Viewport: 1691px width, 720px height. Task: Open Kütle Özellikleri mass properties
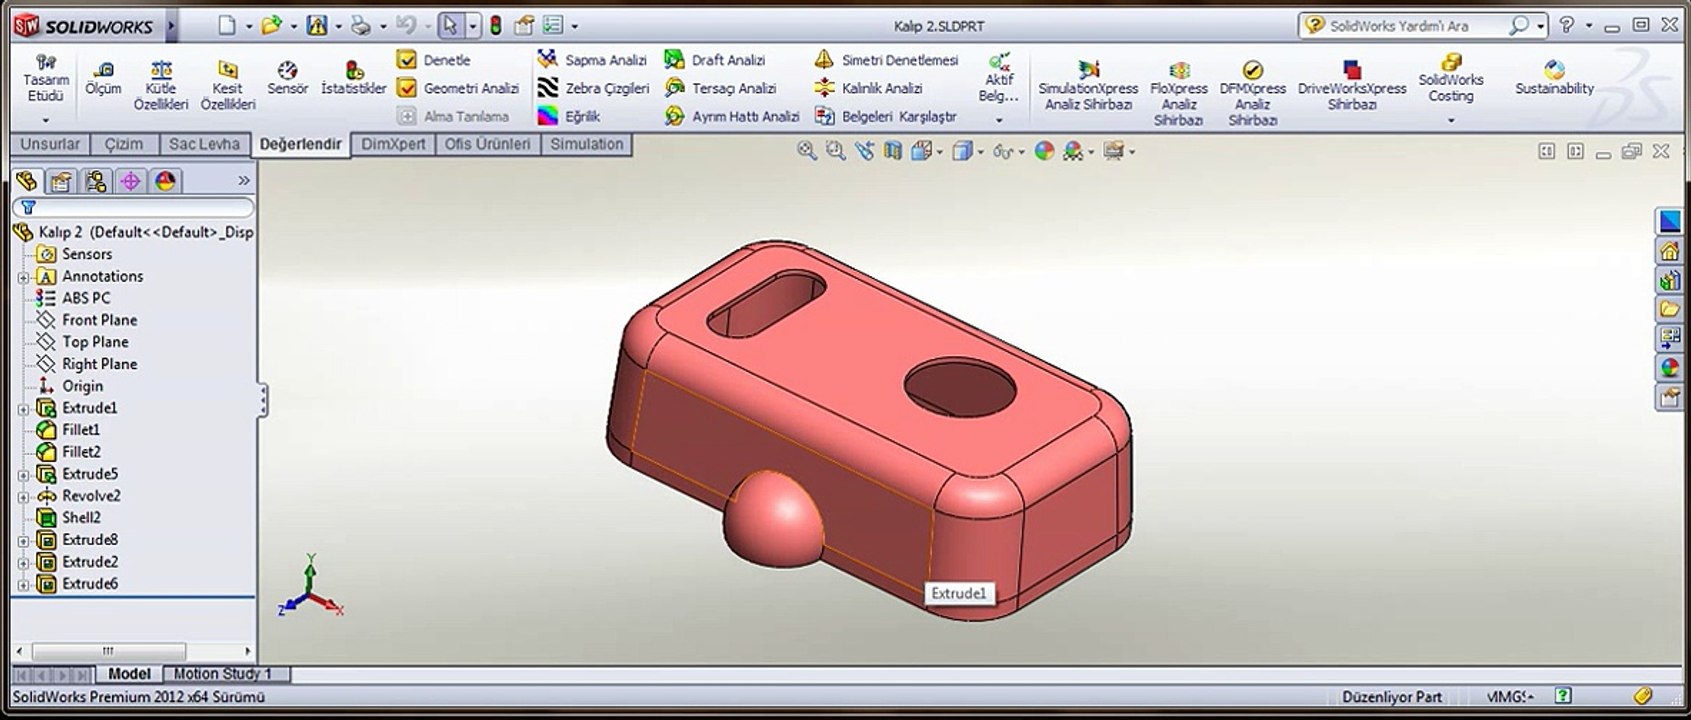click(161, 84)
